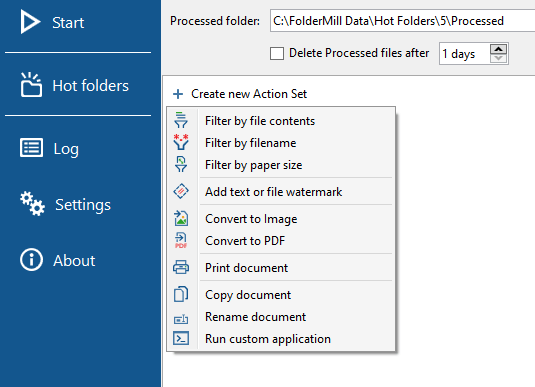Select Add text or file watermark
The image size is (535, 387).
pyautogui.click(x=281, y=192)
